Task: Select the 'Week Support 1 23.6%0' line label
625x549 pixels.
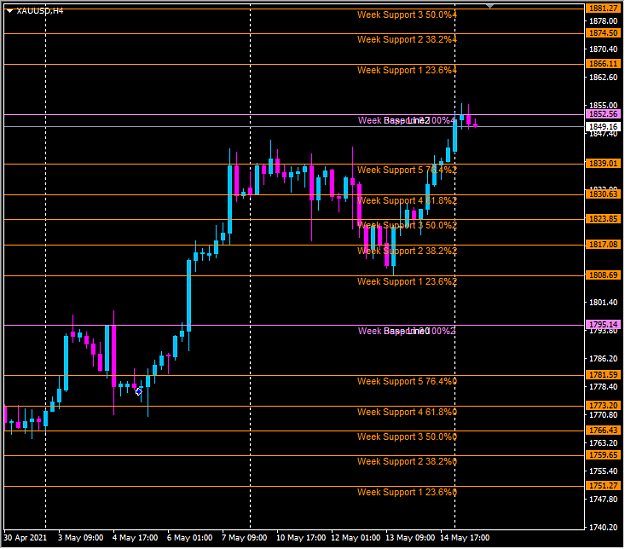Action: click(x=407, y=492)
